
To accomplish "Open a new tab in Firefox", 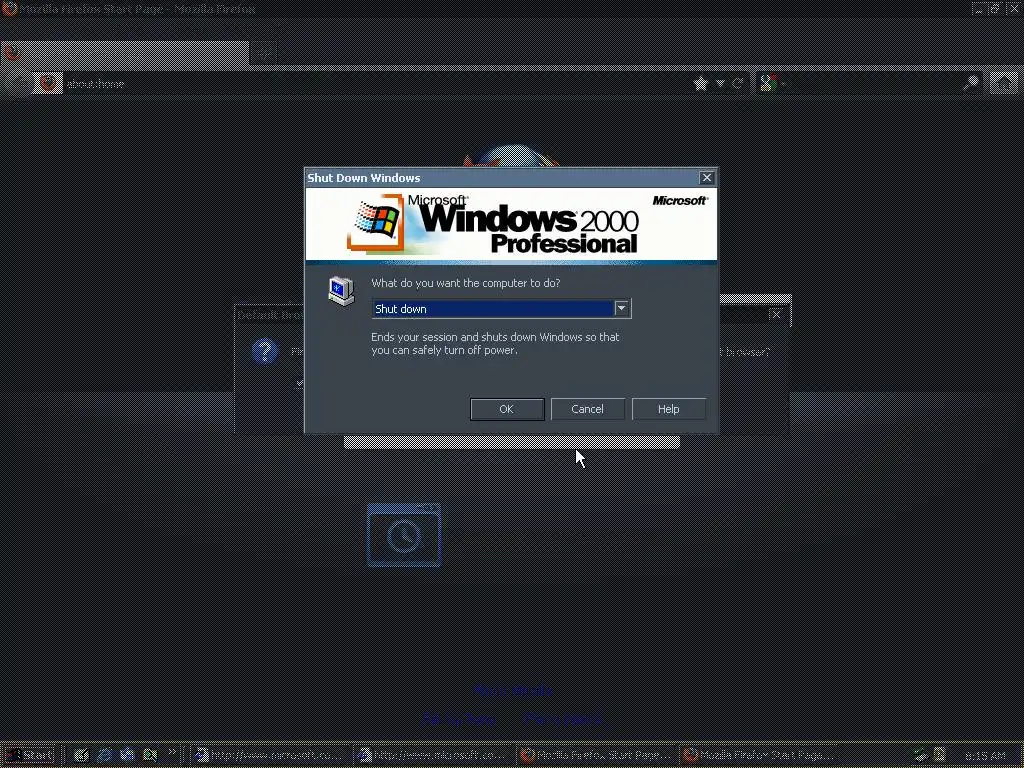I will [x=264, y=54].
